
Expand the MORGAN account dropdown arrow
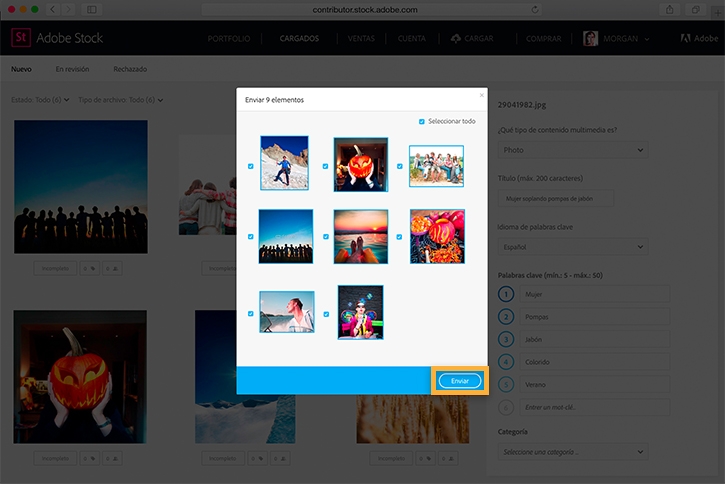click(647, 39)
